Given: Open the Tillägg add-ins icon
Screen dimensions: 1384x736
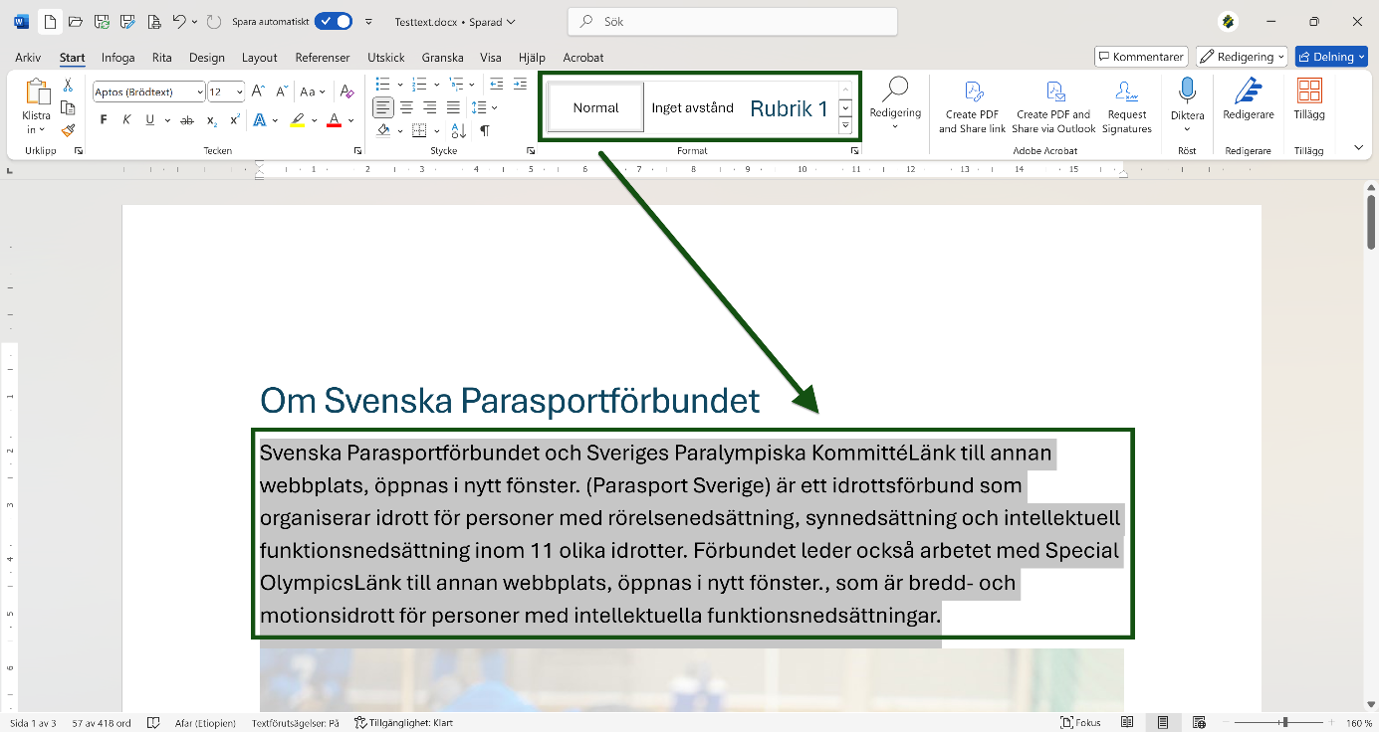Looking at the screenshot, I should (1309, 100).
